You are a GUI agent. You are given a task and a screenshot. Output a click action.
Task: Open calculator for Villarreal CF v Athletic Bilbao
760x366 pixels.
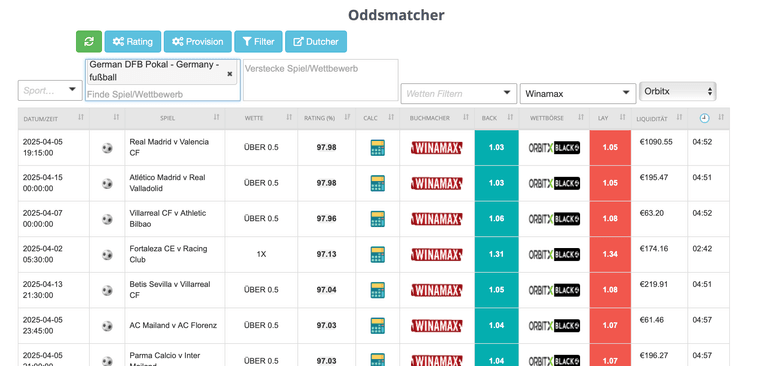pos(378,219)
